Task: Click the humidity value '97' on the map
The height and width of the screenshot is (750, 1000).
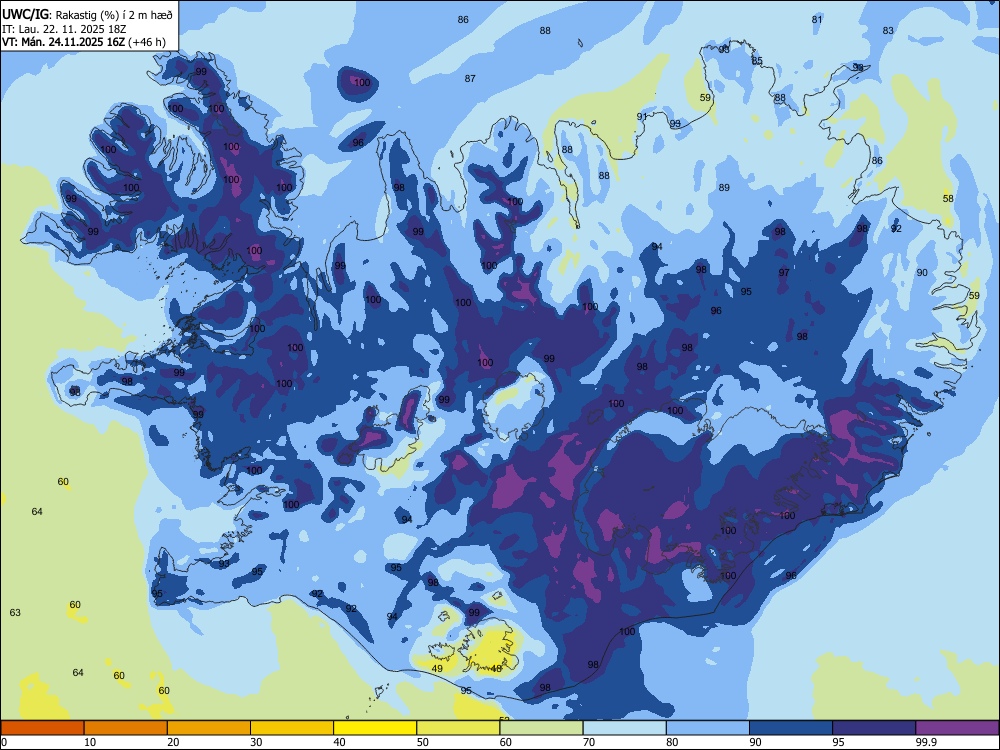Action: point(784,272)
